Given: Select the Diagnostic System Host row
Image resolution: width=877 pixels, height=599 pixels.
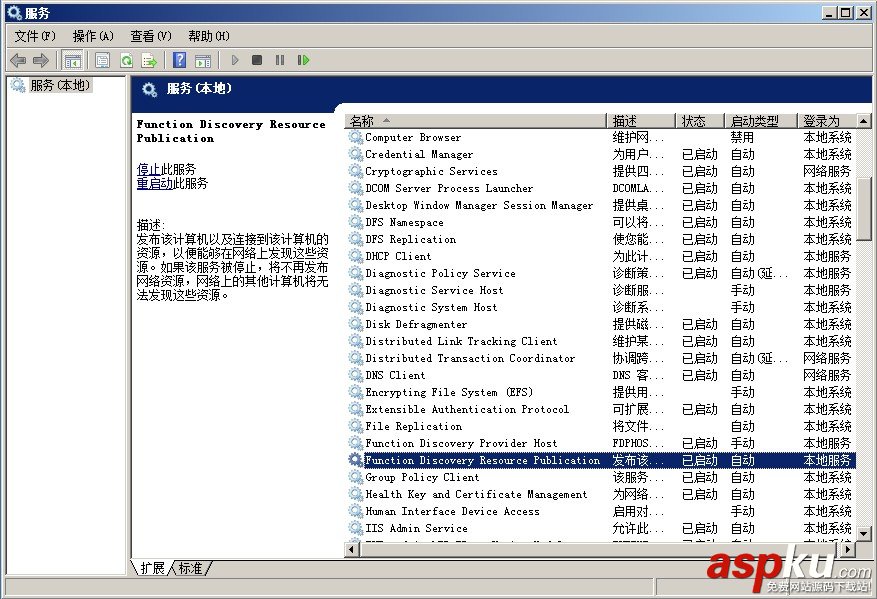Looking at the screenshot, I should click(600, 307).
